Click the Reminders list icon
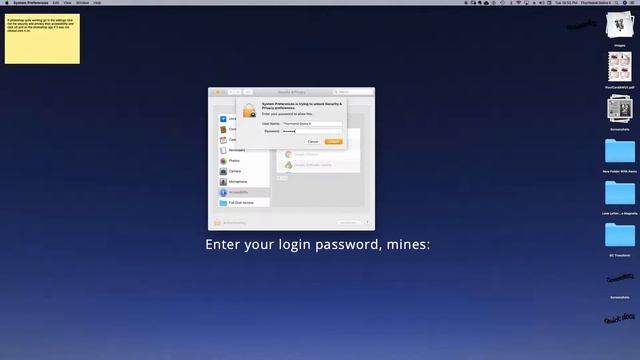 tap(223, 150)
